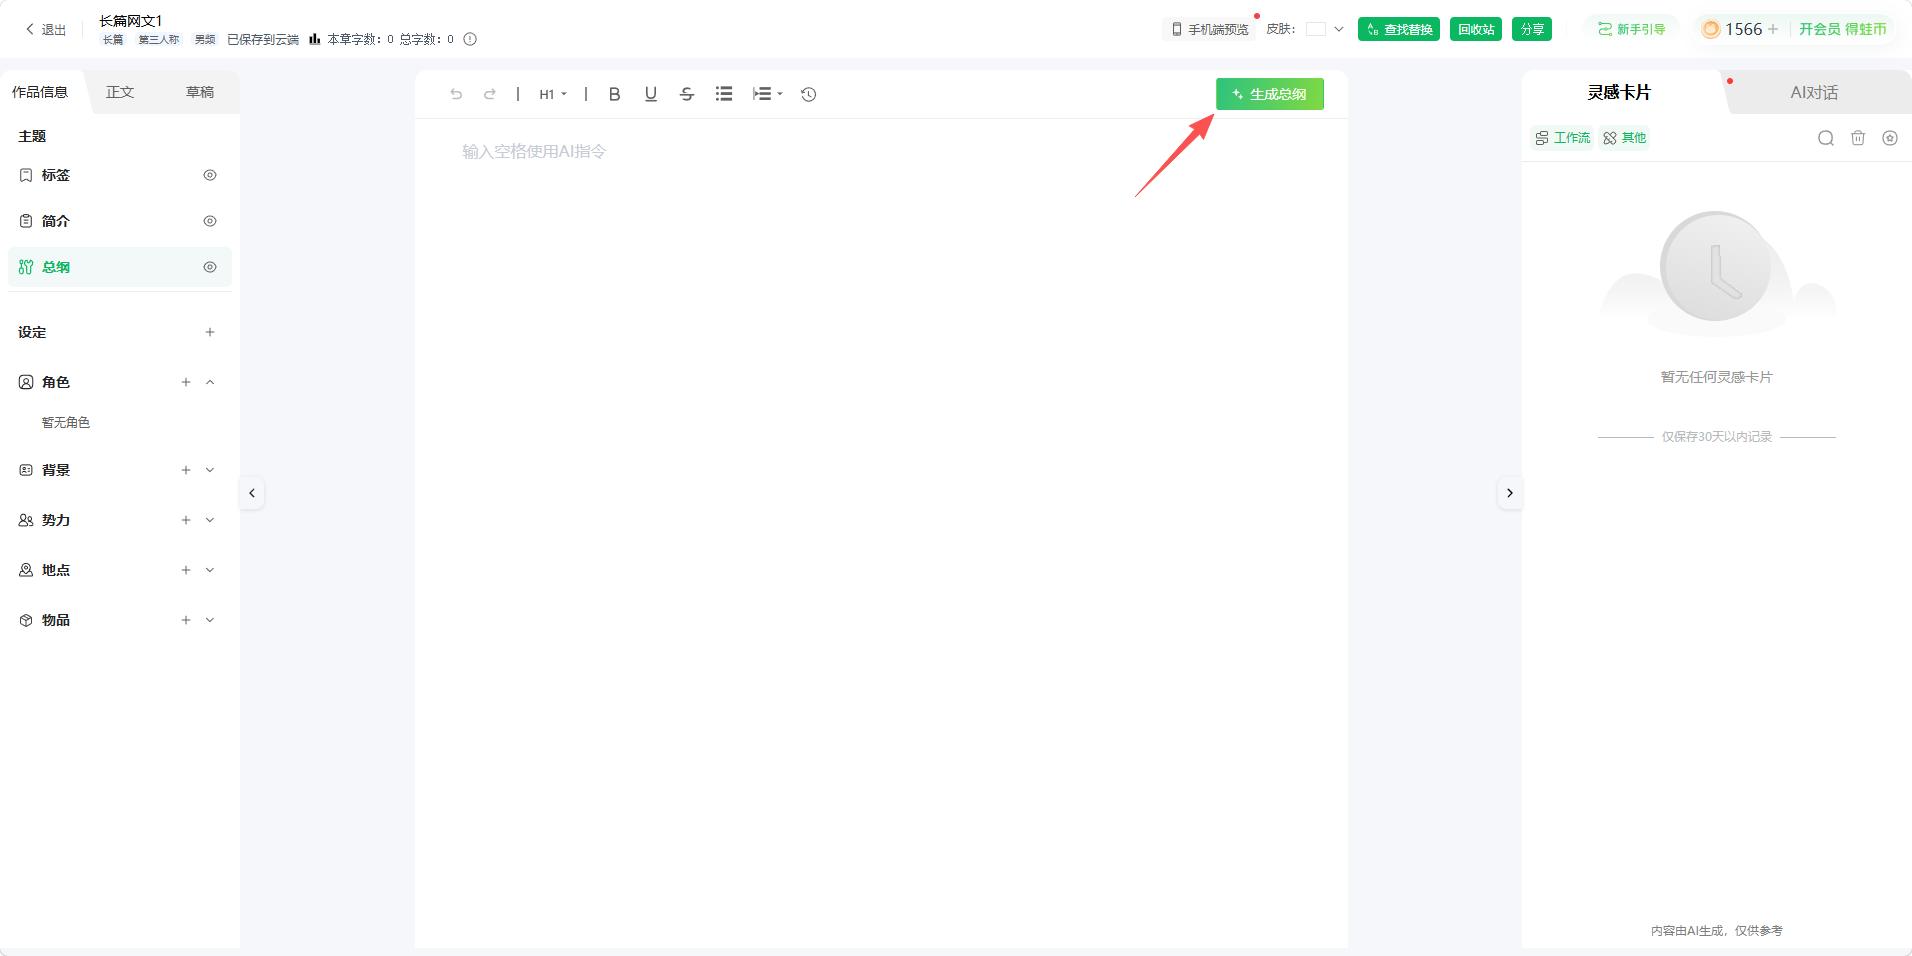Image resolution: width=1912 pixels, height=956 pixels.
Task: Add a new 势力 entry
Action: [186, 520]
